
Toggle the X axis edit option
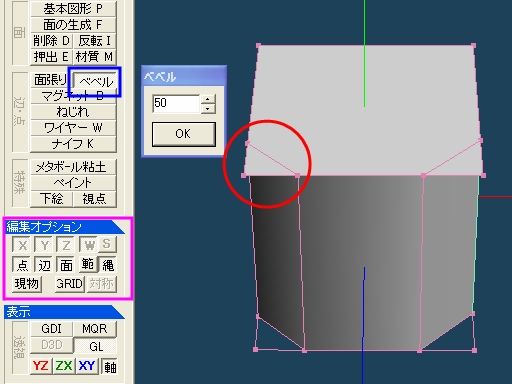22,245
